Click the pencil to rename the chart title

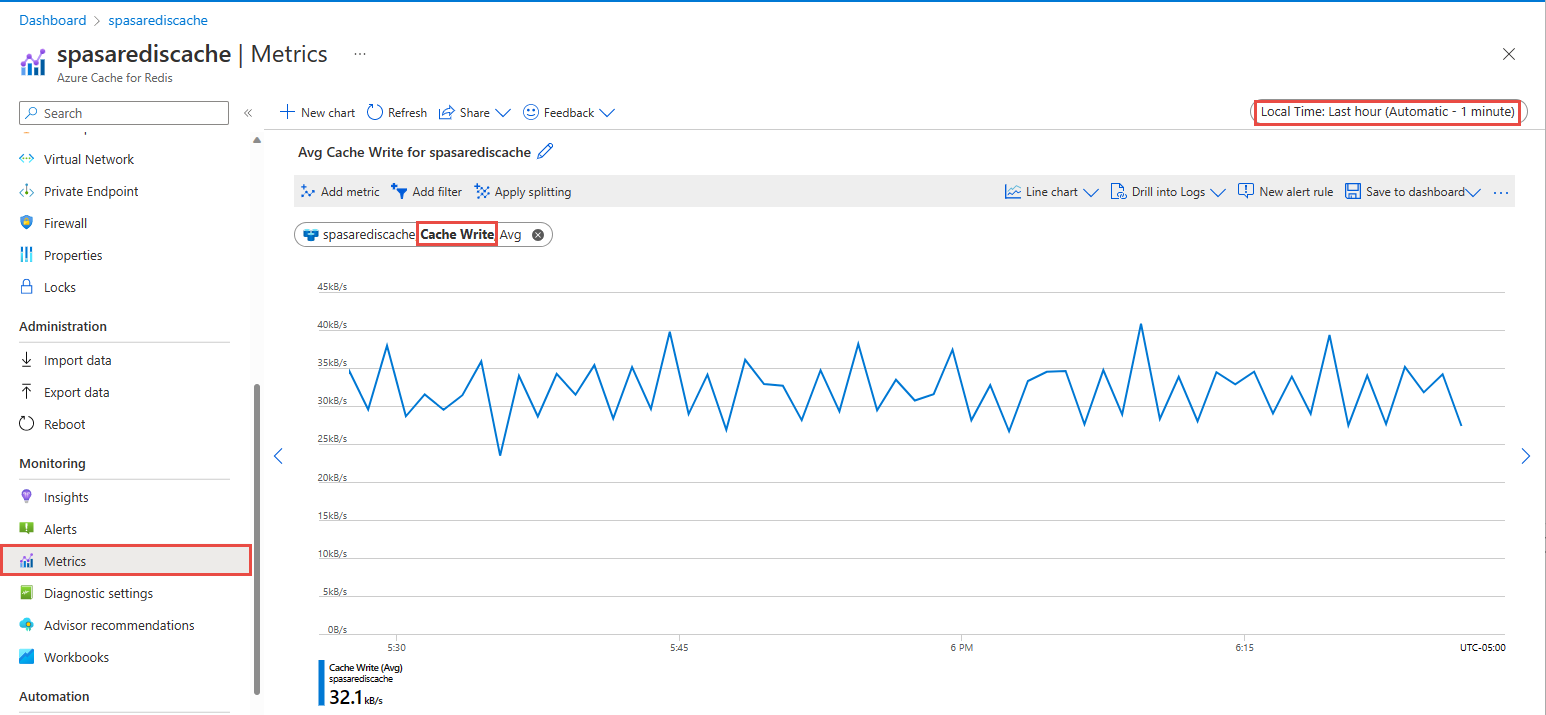(x=545, y=151)
